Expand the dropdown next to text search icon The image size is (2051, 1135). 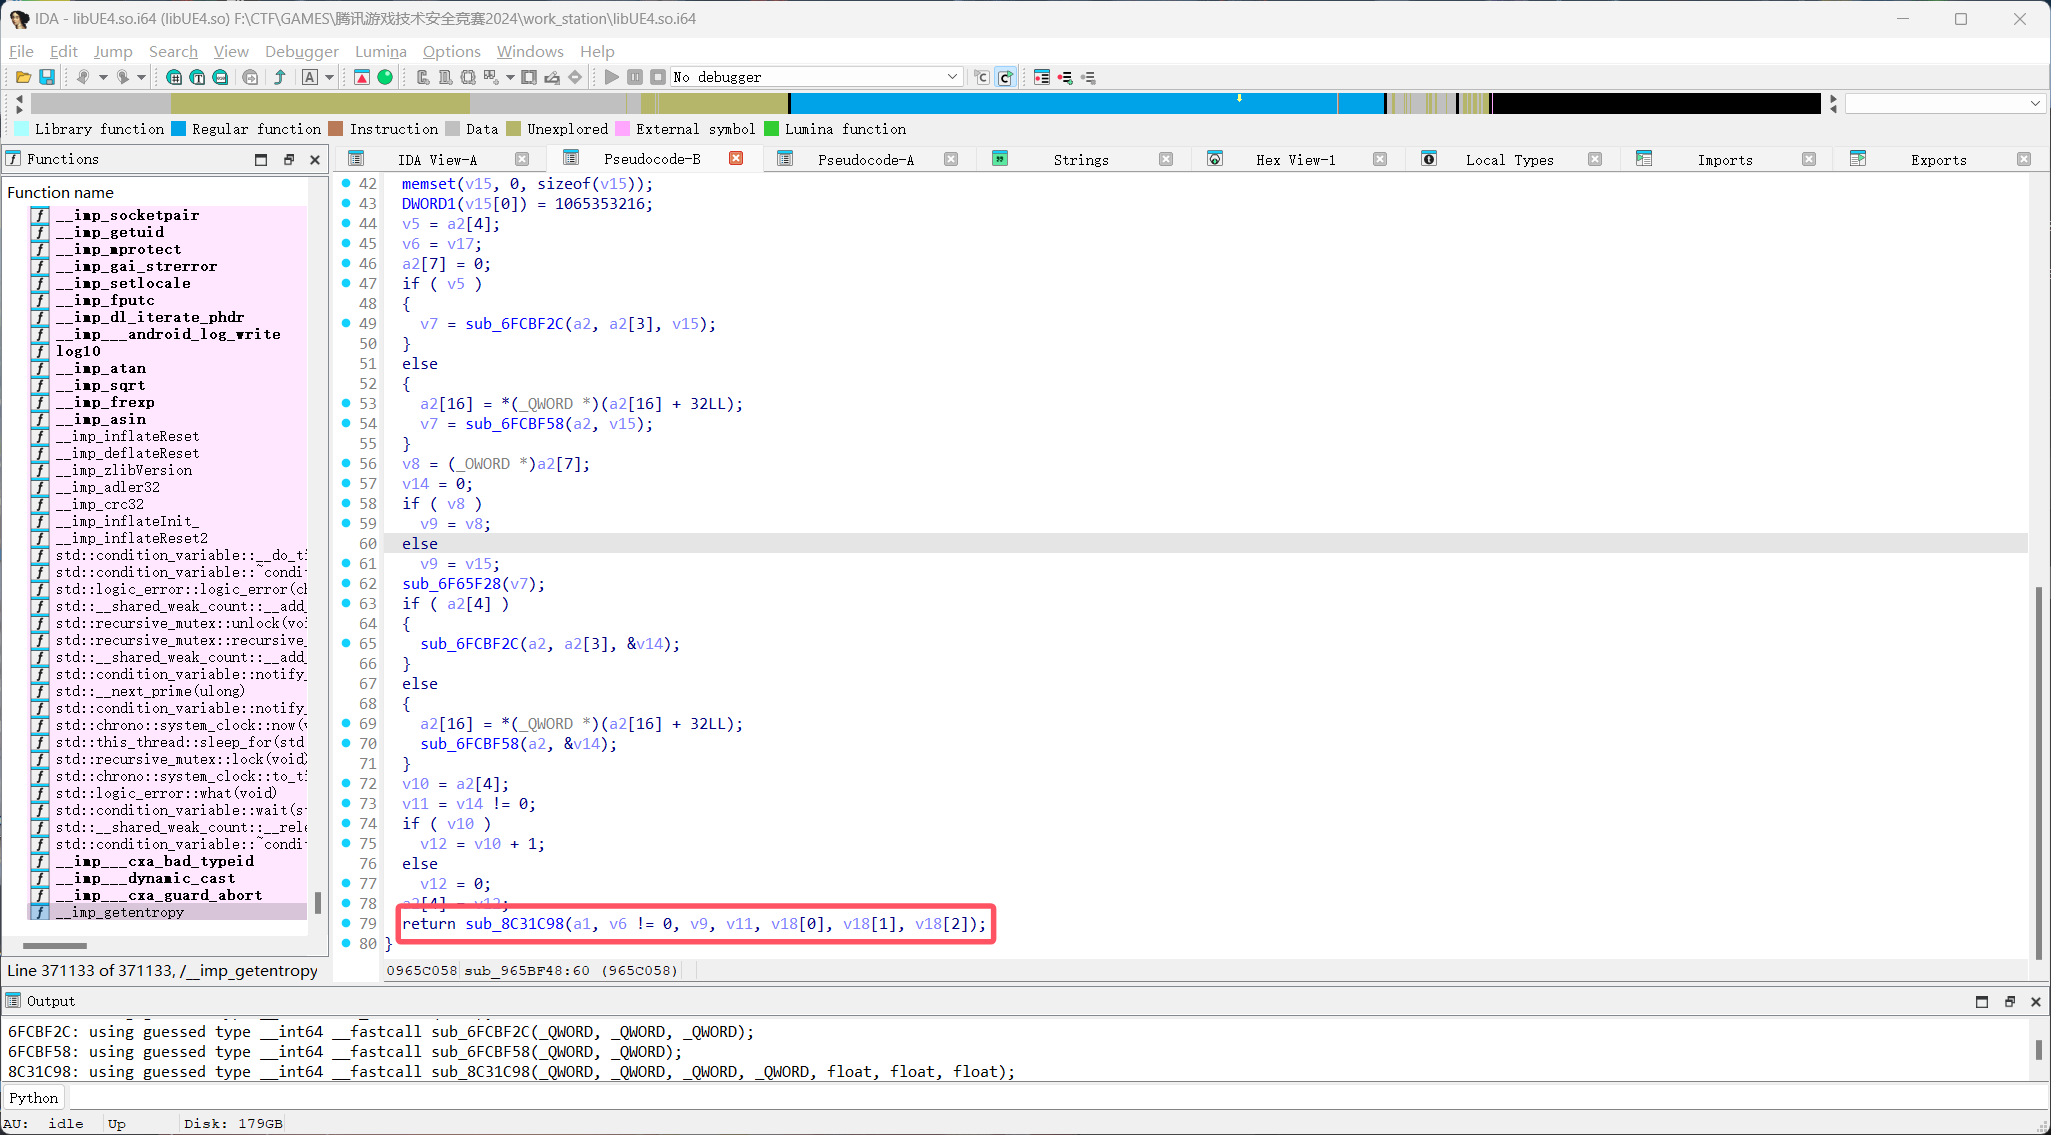pyautogui.click(x=329, y=77)
